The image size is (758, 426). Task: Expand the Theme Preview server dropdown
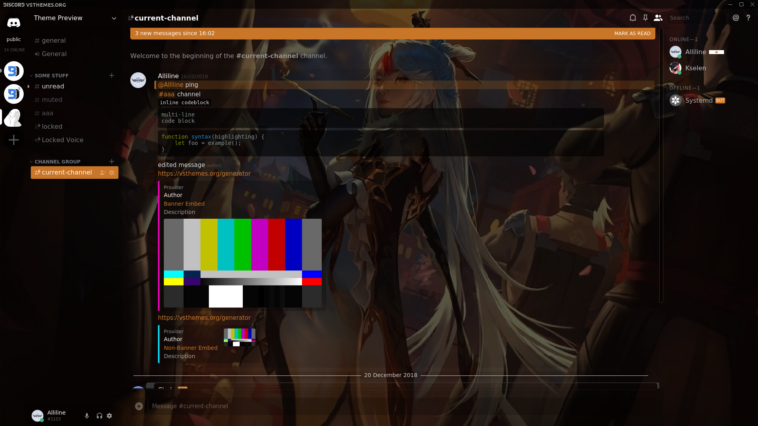[x=114, y=18]
